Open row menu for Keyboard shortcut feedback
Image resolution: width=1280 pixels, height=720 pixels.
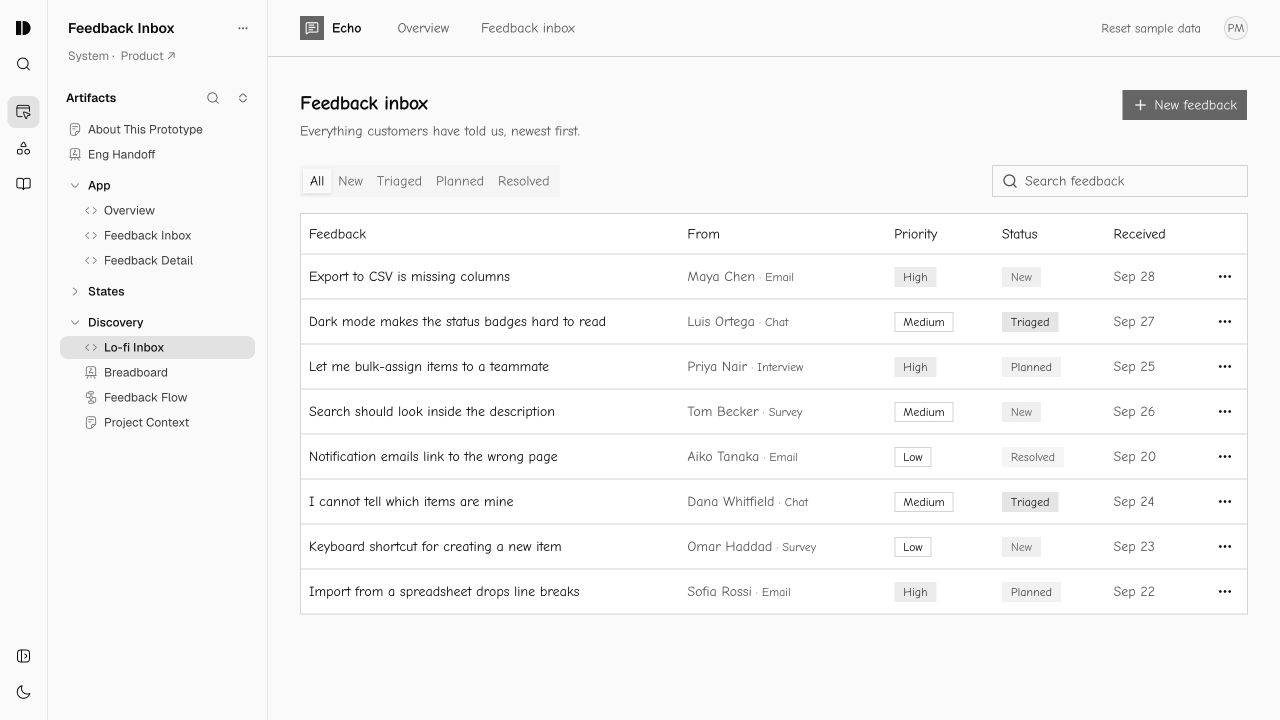(1225, 547)
